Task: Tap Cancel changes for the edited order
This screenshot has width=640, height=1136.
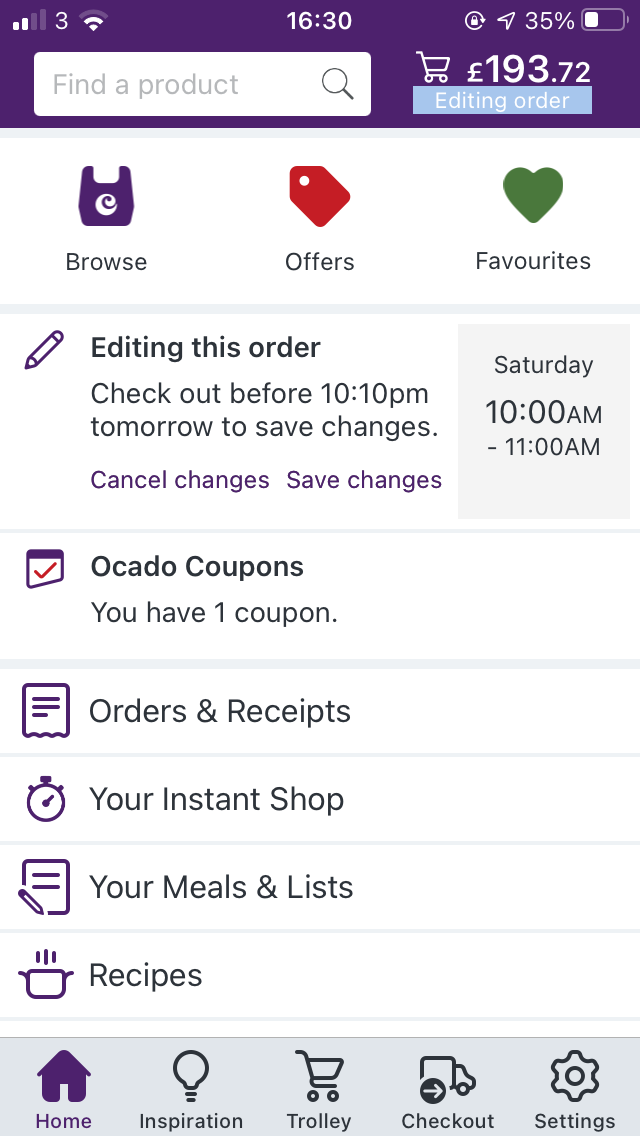Action: [180, 480]
